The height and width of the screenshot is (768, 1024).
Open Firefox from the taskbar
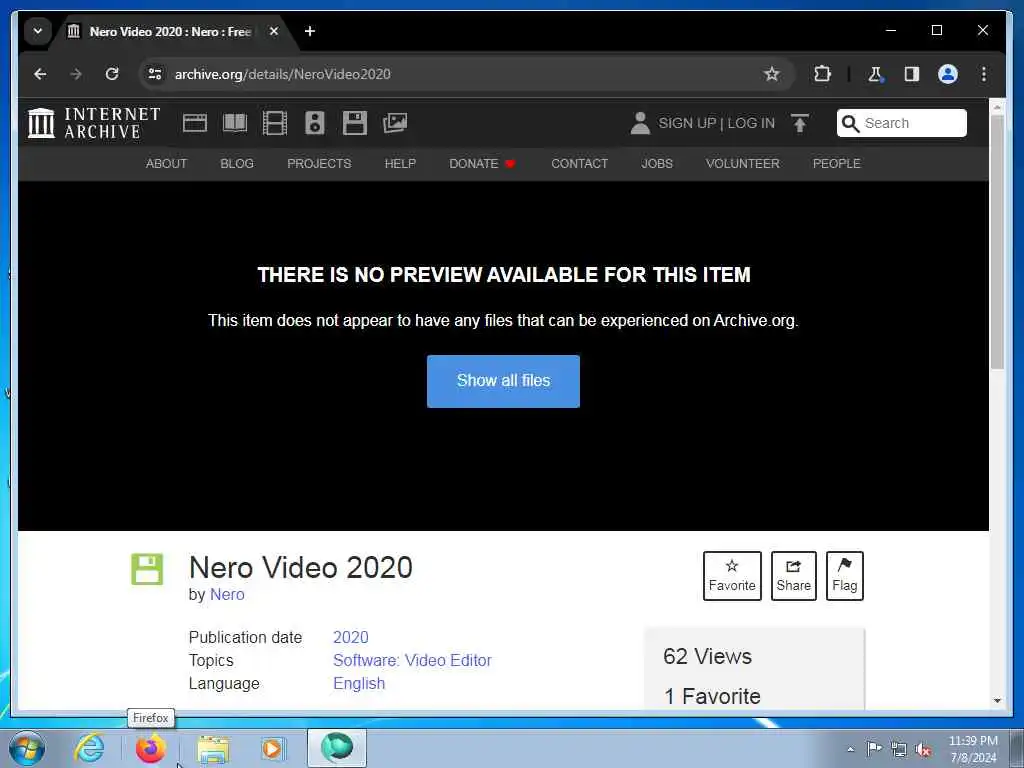pyautogui.click(x=150, y=748)
